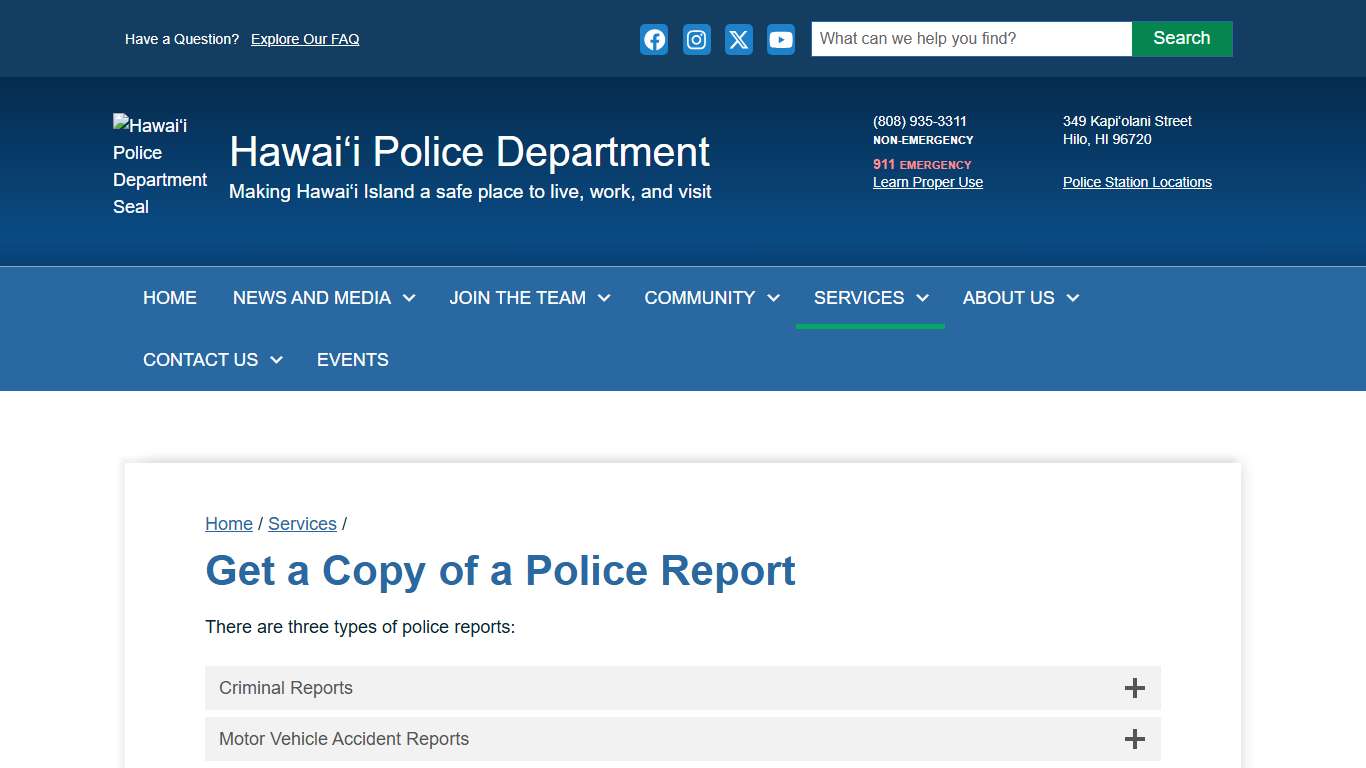Click the Learn Proper Use link

tap(927, 182)
